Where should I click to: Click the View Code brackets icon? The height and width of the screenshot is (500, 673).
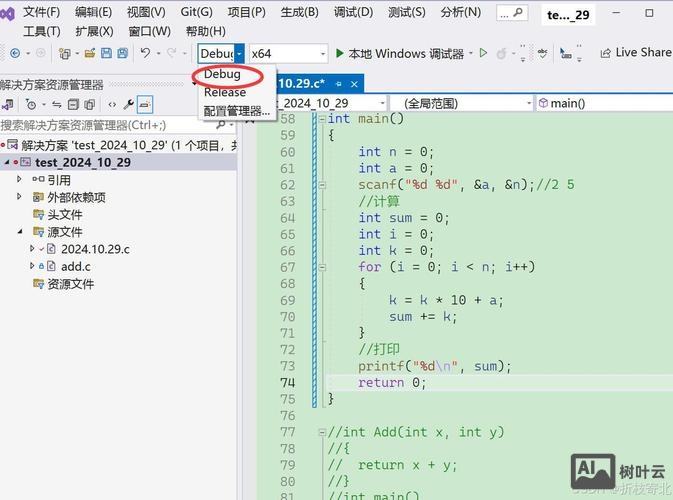coord(112,104)
